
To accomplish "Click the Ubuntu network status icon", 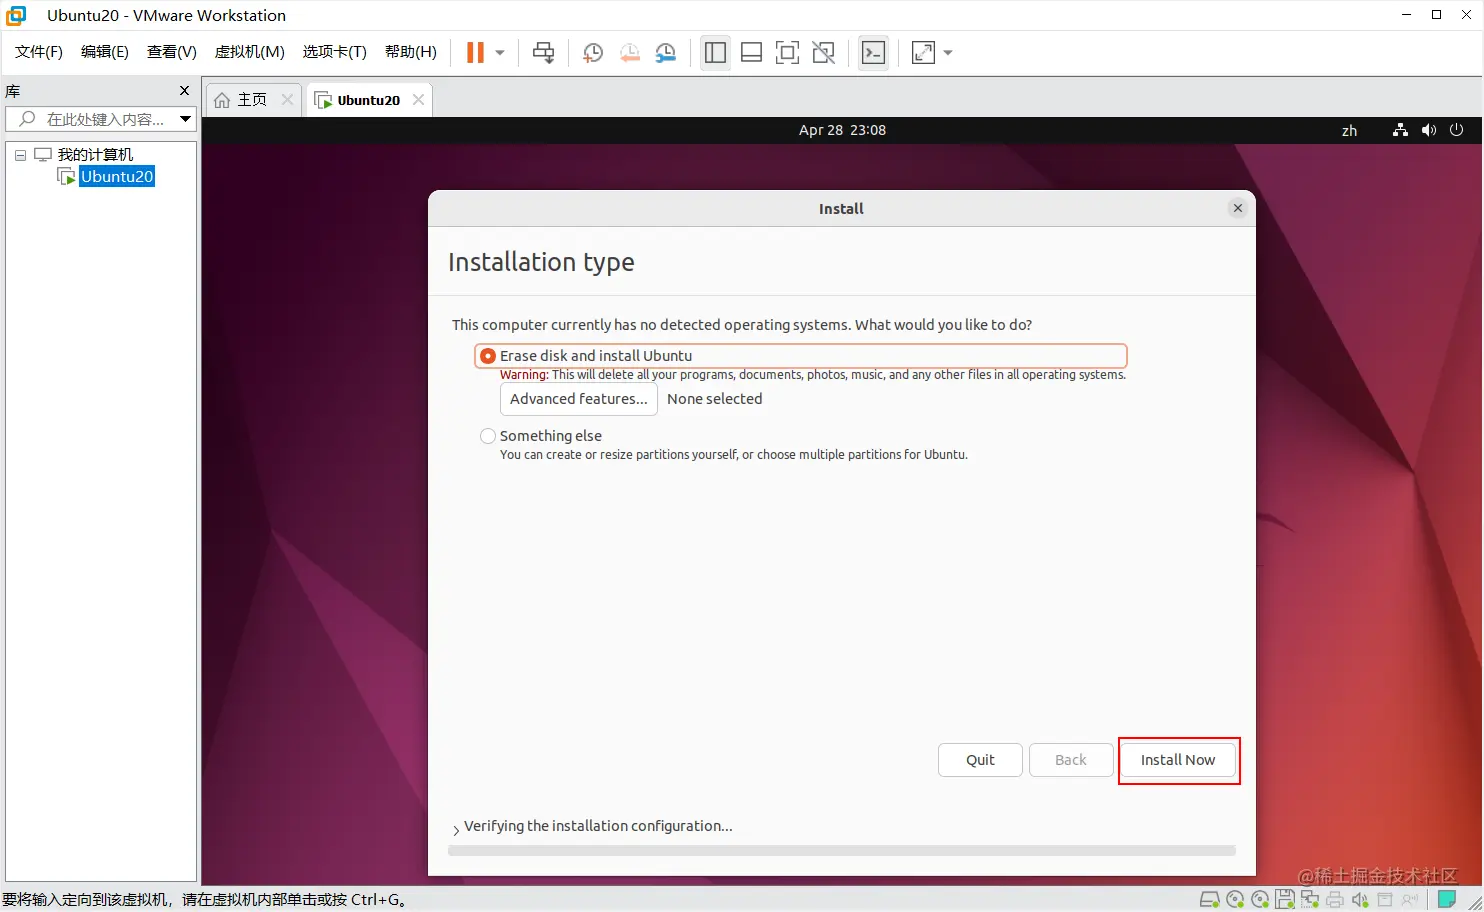I will coord(1400,130).
